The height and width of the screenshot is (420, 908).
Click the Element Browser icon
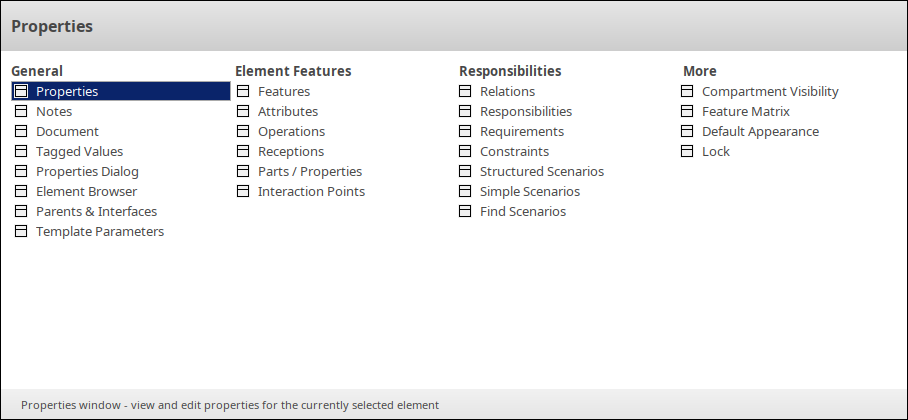(x=20, y=191)
